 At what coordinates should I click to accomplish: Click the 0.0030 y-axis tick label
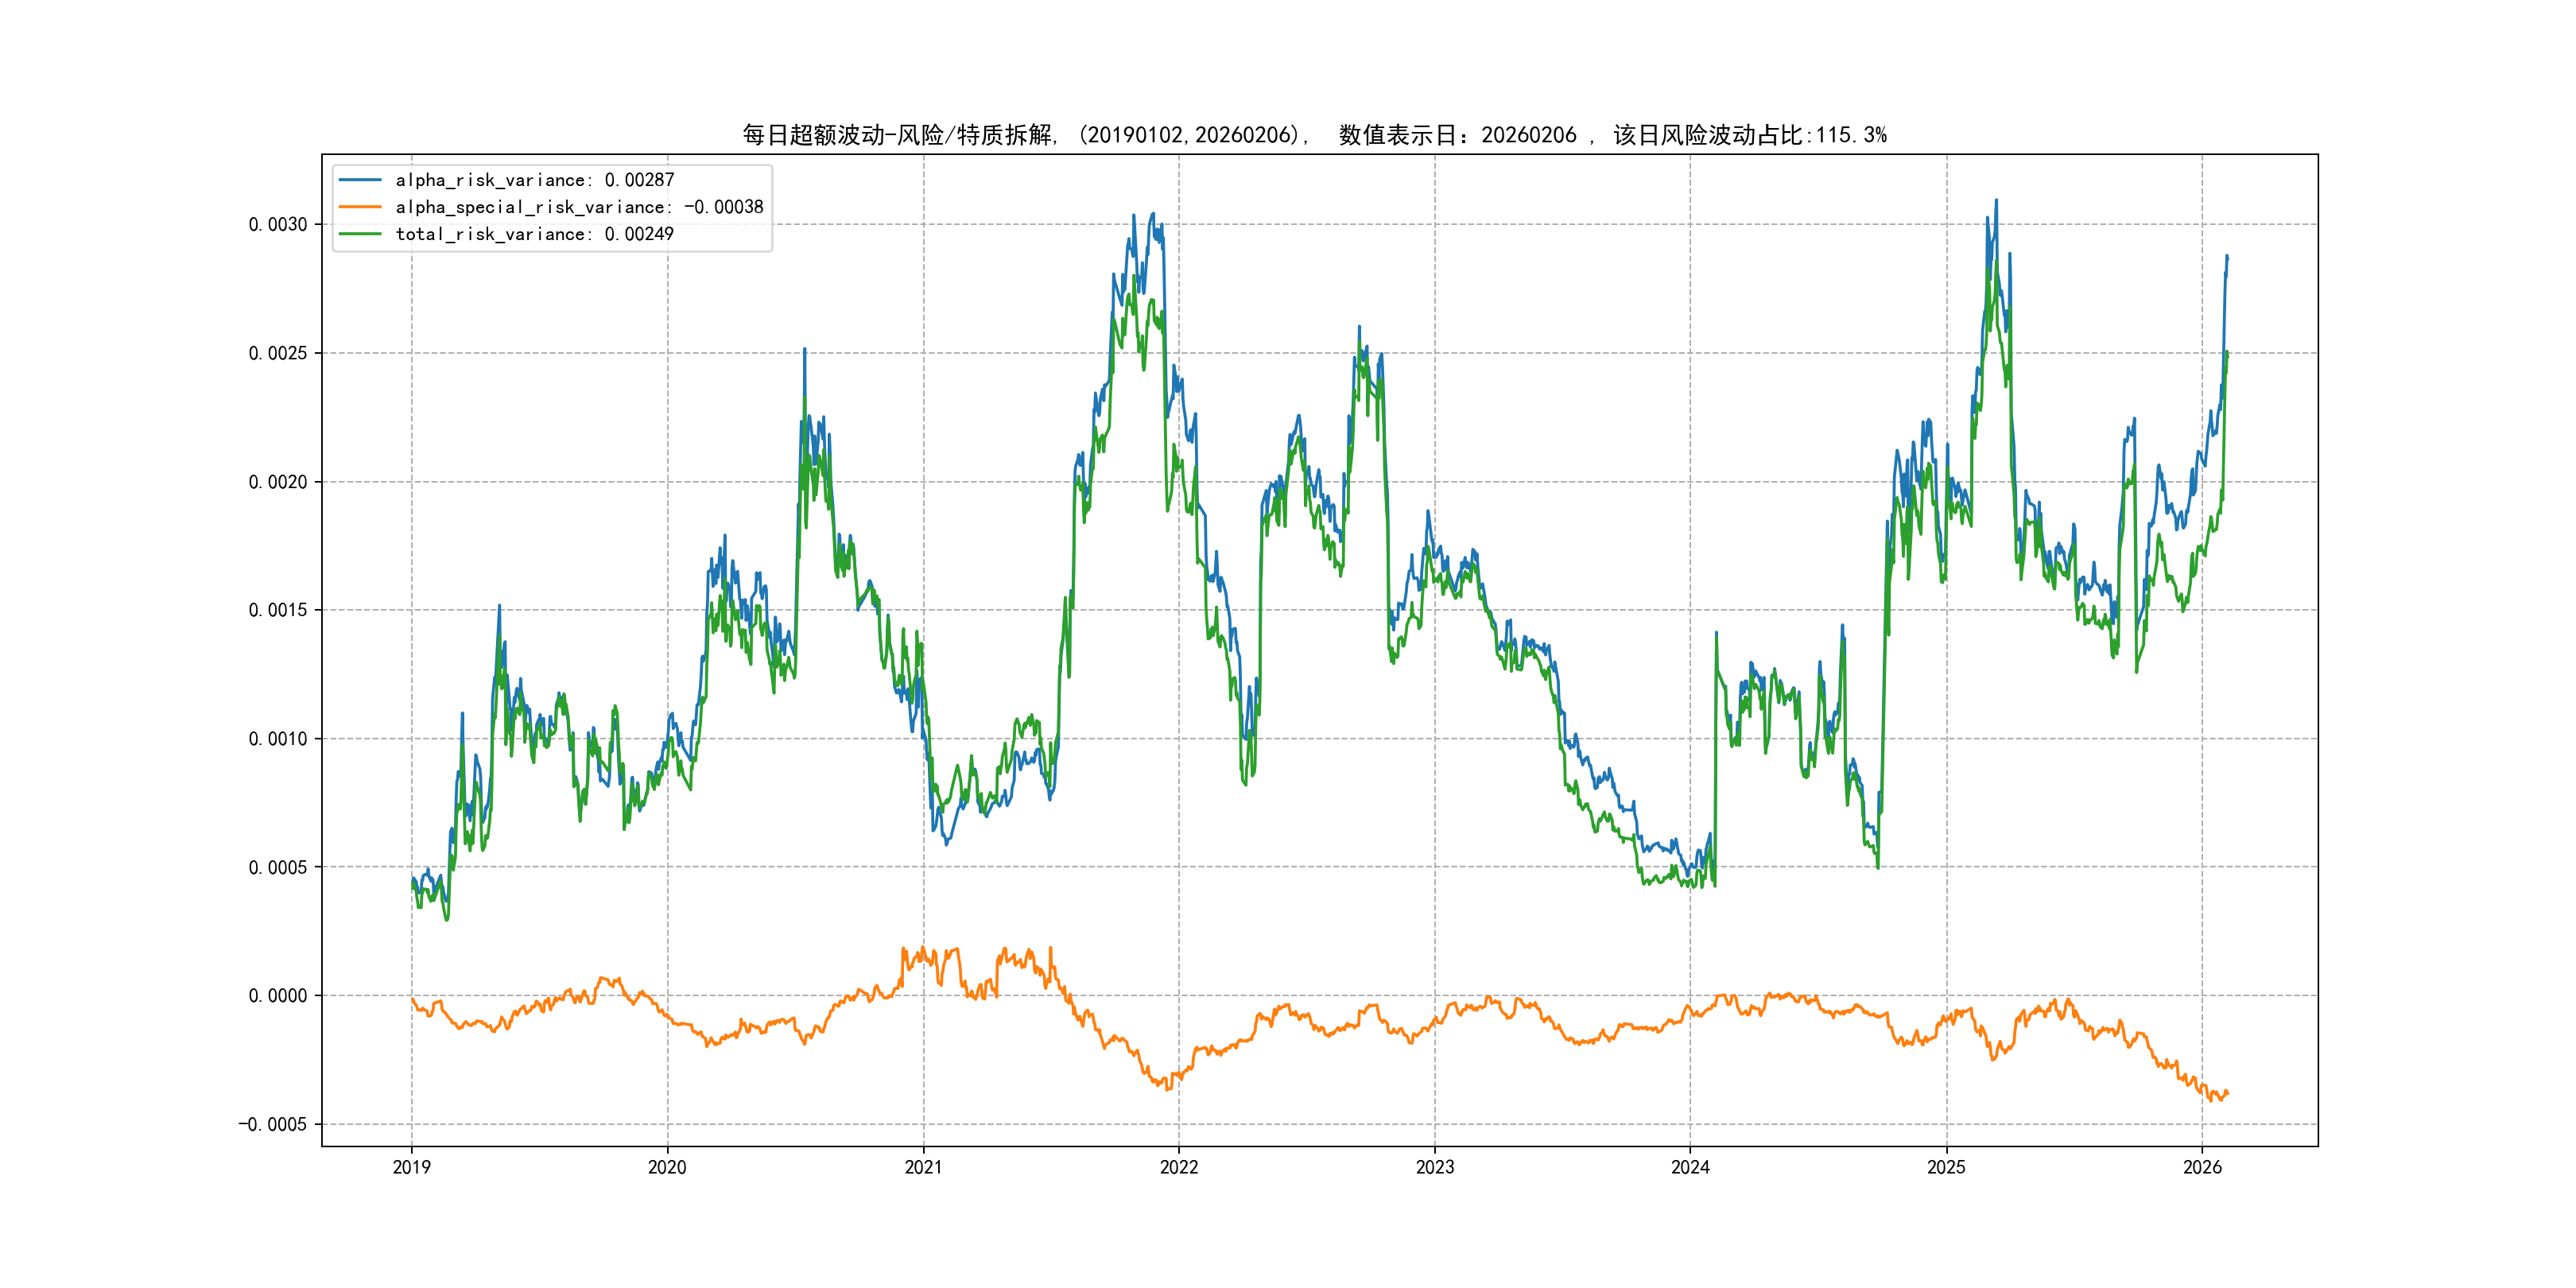click(x=278, y=224)
